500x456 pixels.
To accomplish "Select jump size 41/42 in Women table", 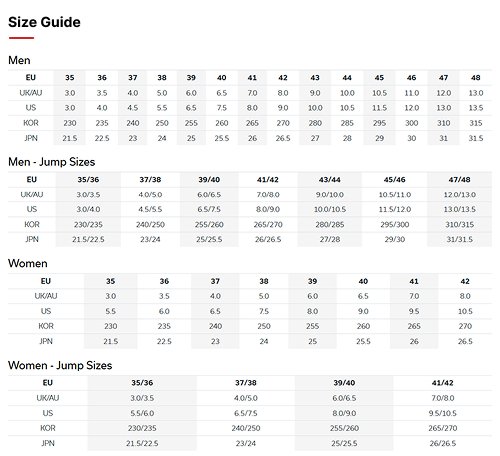I will click(x=442, y=383).
